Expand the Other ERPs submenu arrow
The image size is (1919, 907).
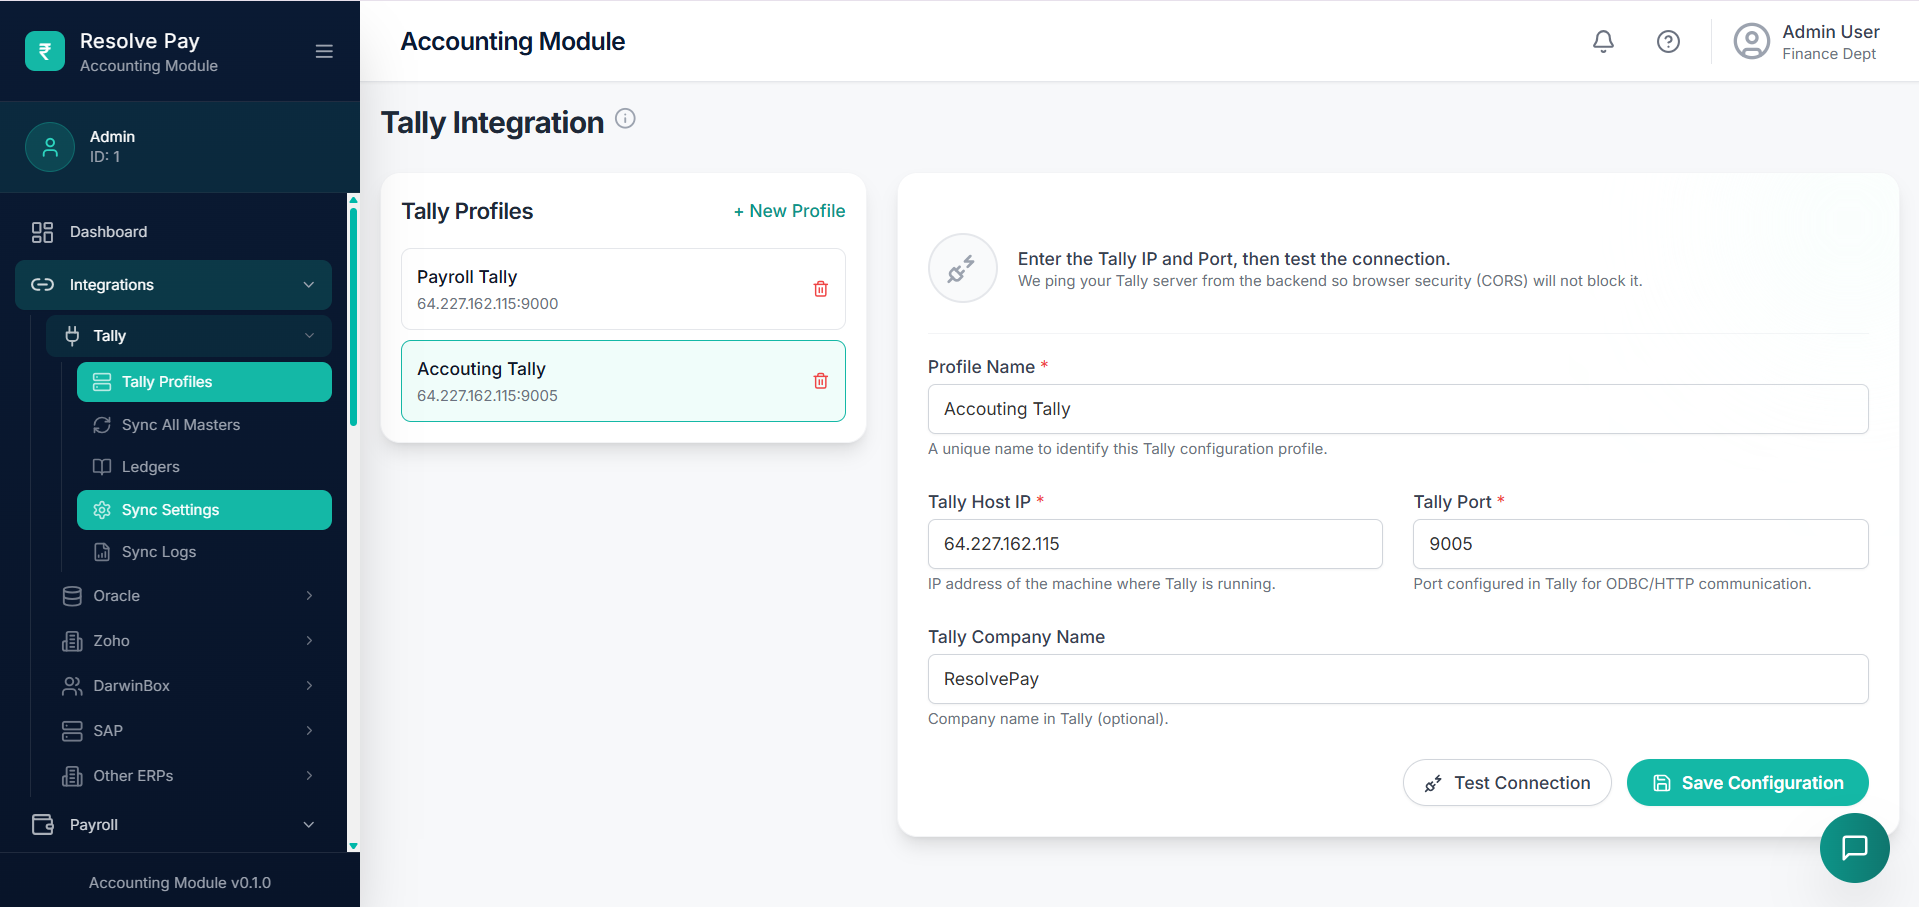tap(309, 776)
